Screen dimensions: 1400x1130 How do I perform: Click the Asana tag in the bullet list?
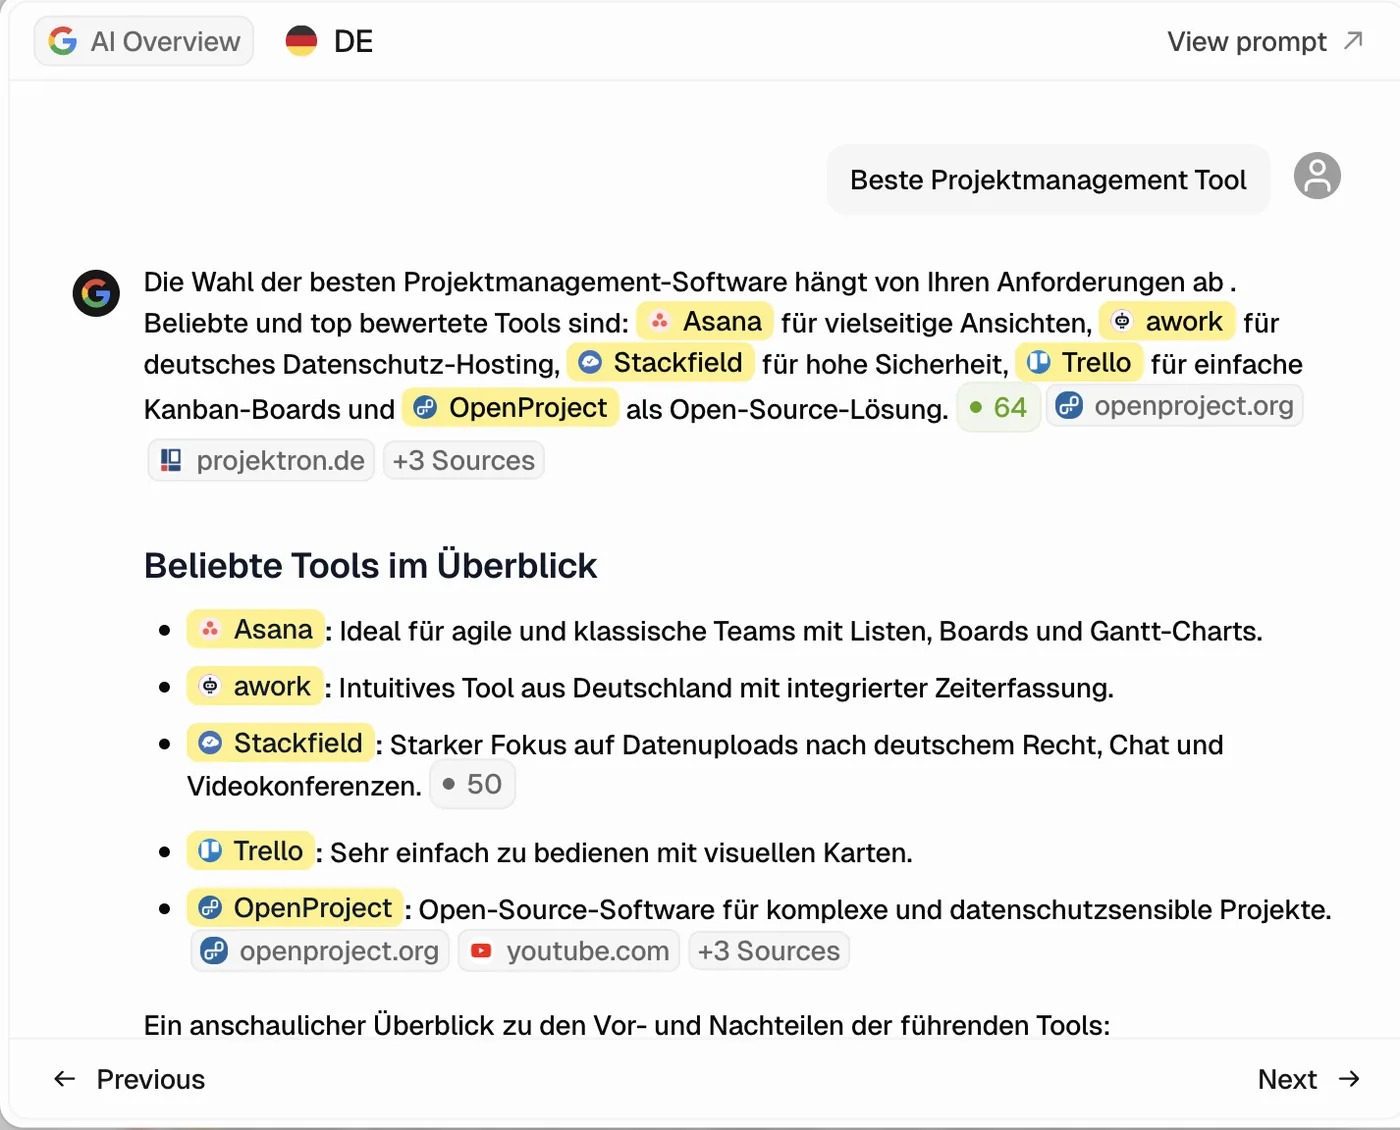tap(256, 630)
